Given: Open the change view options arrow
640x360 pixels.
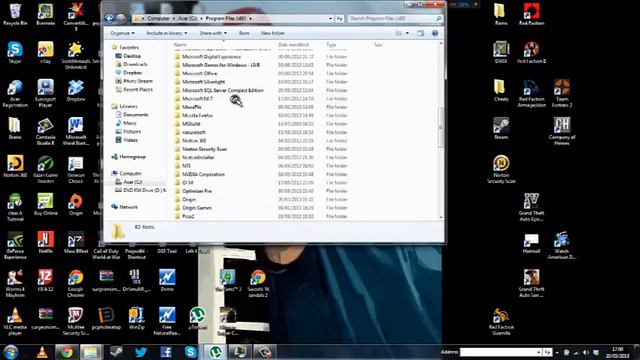Looking at the screenshot, I should (x=407, y=33).
